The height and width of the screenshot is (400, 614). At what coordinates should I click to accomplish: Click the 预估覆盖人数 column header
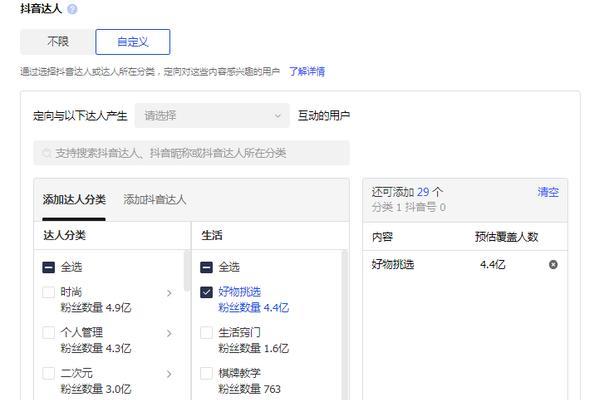point(506,237)
